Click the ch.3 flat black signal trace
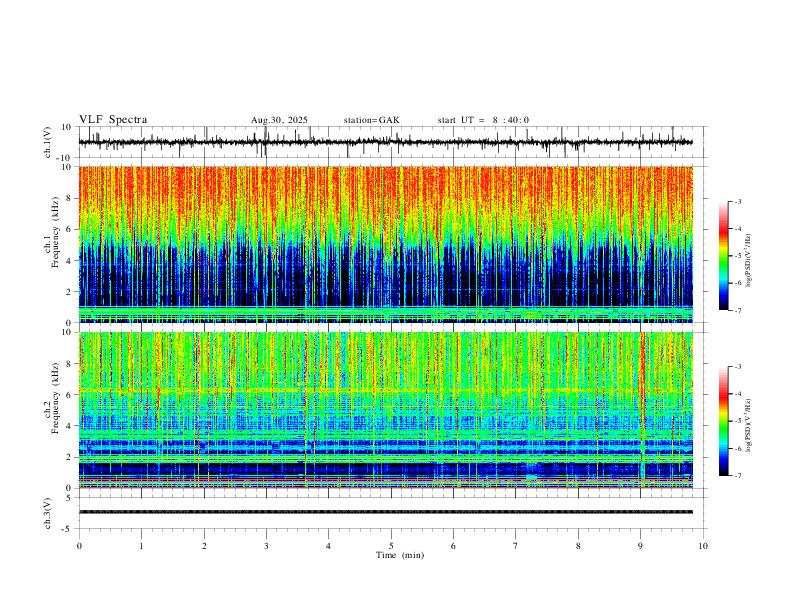Viewport: 792px width, 612px height. click(385, 512)
